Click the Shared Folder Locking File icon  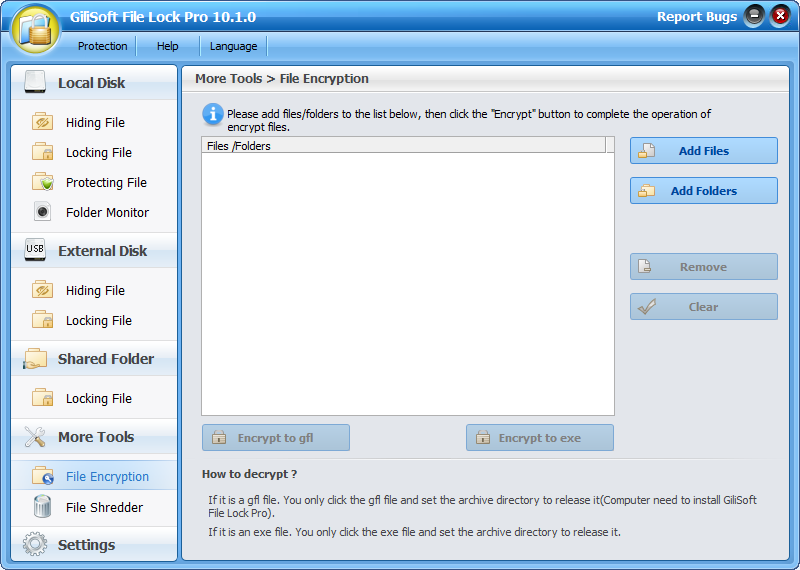coord(42,398)
